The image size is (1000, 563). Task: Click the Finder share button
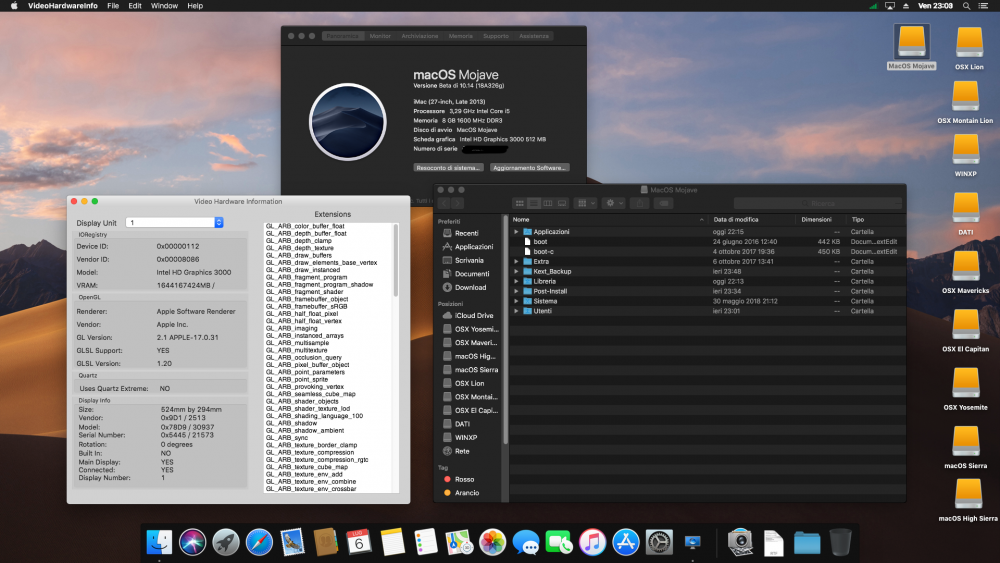640,203
